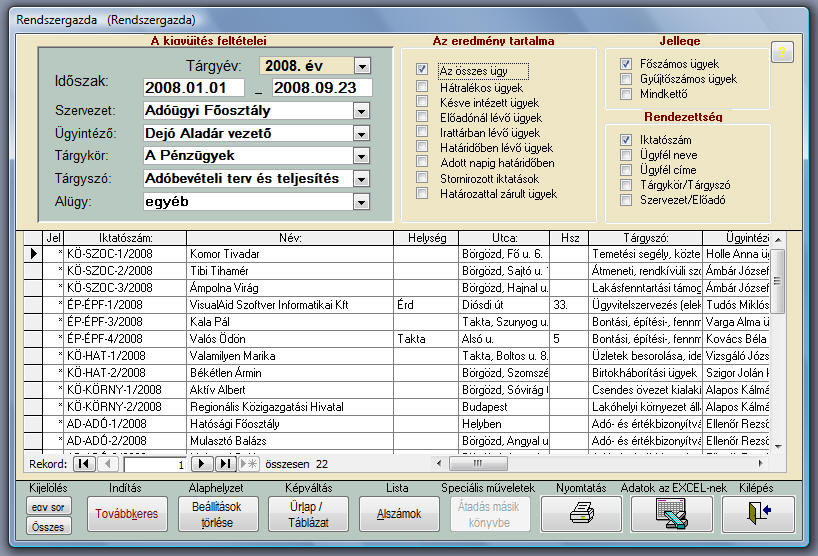This screenshot has width=818, height=556.
Task: Check the Hátralékos ügyek checkbox
Action: tap(422, 86)
